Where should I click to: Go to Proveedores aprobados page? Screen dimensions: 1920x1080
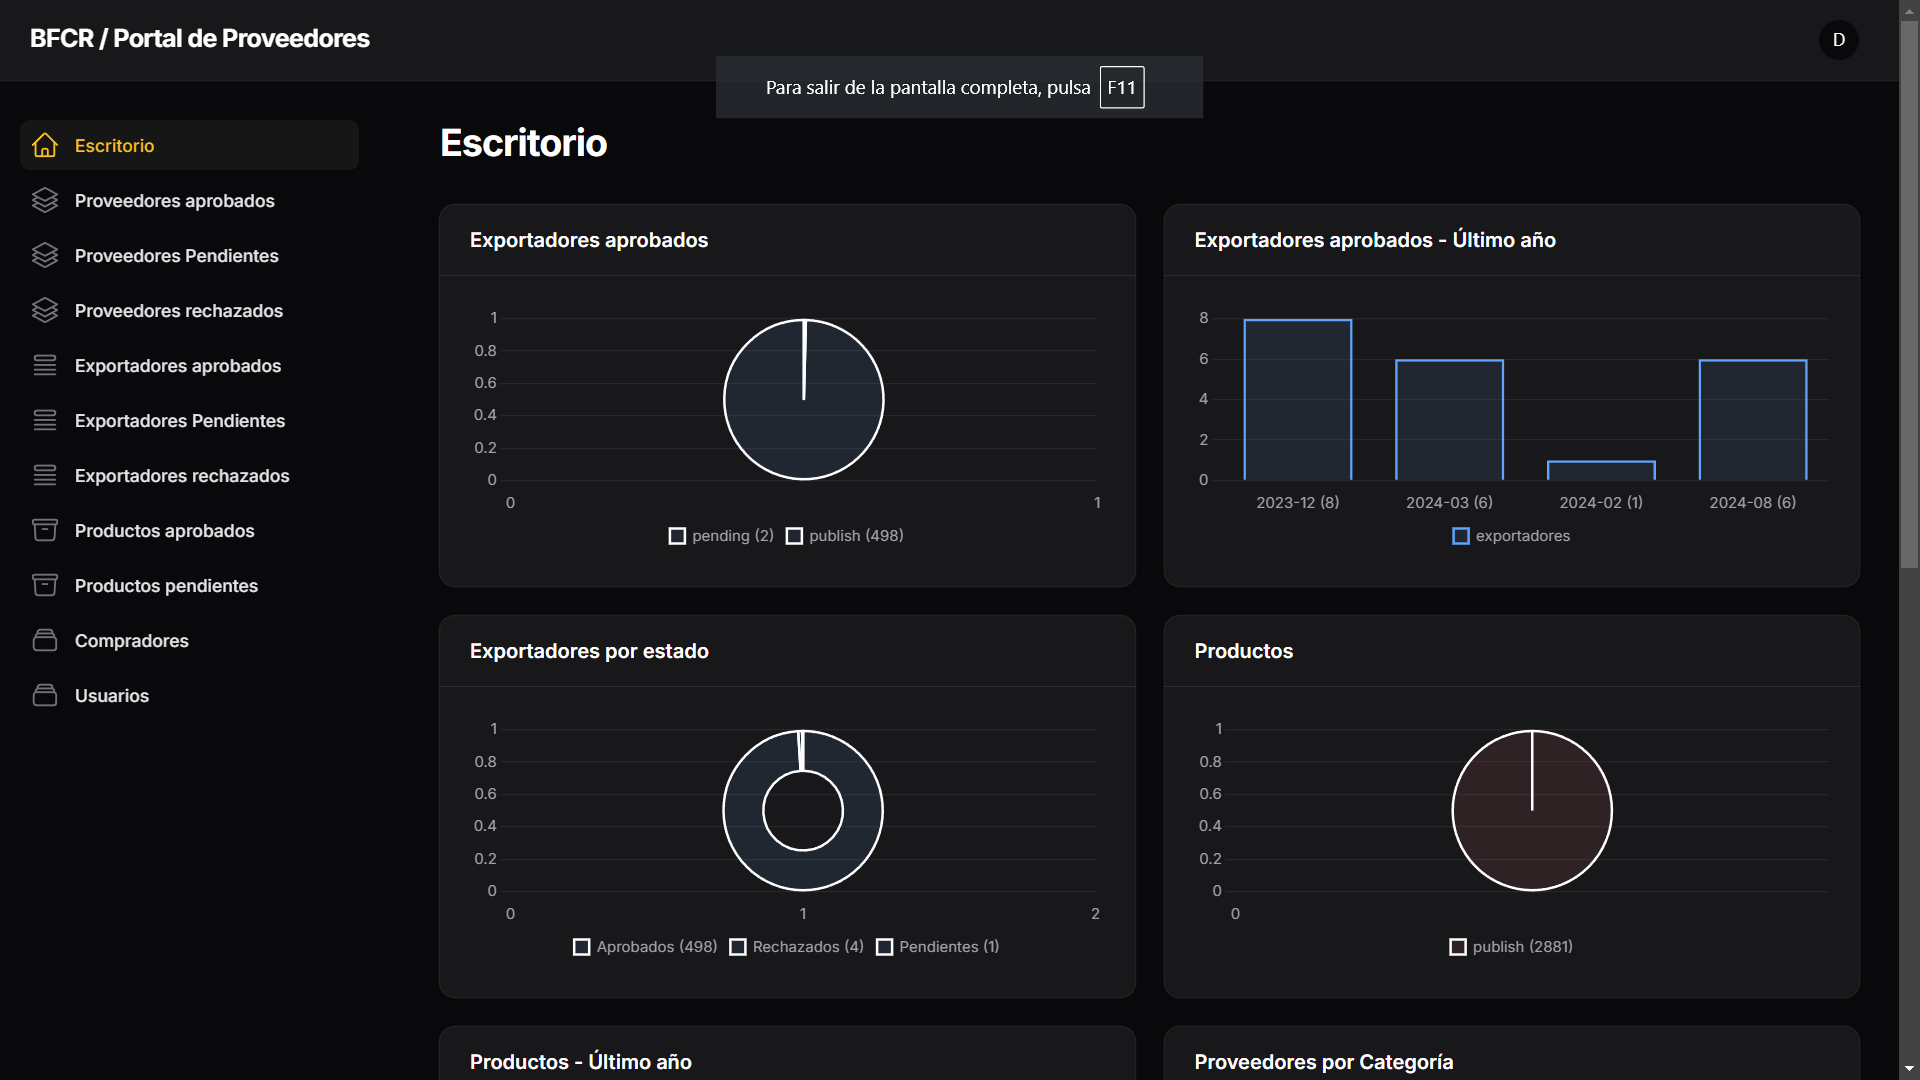pyautogui.click(x=189, y=200)
